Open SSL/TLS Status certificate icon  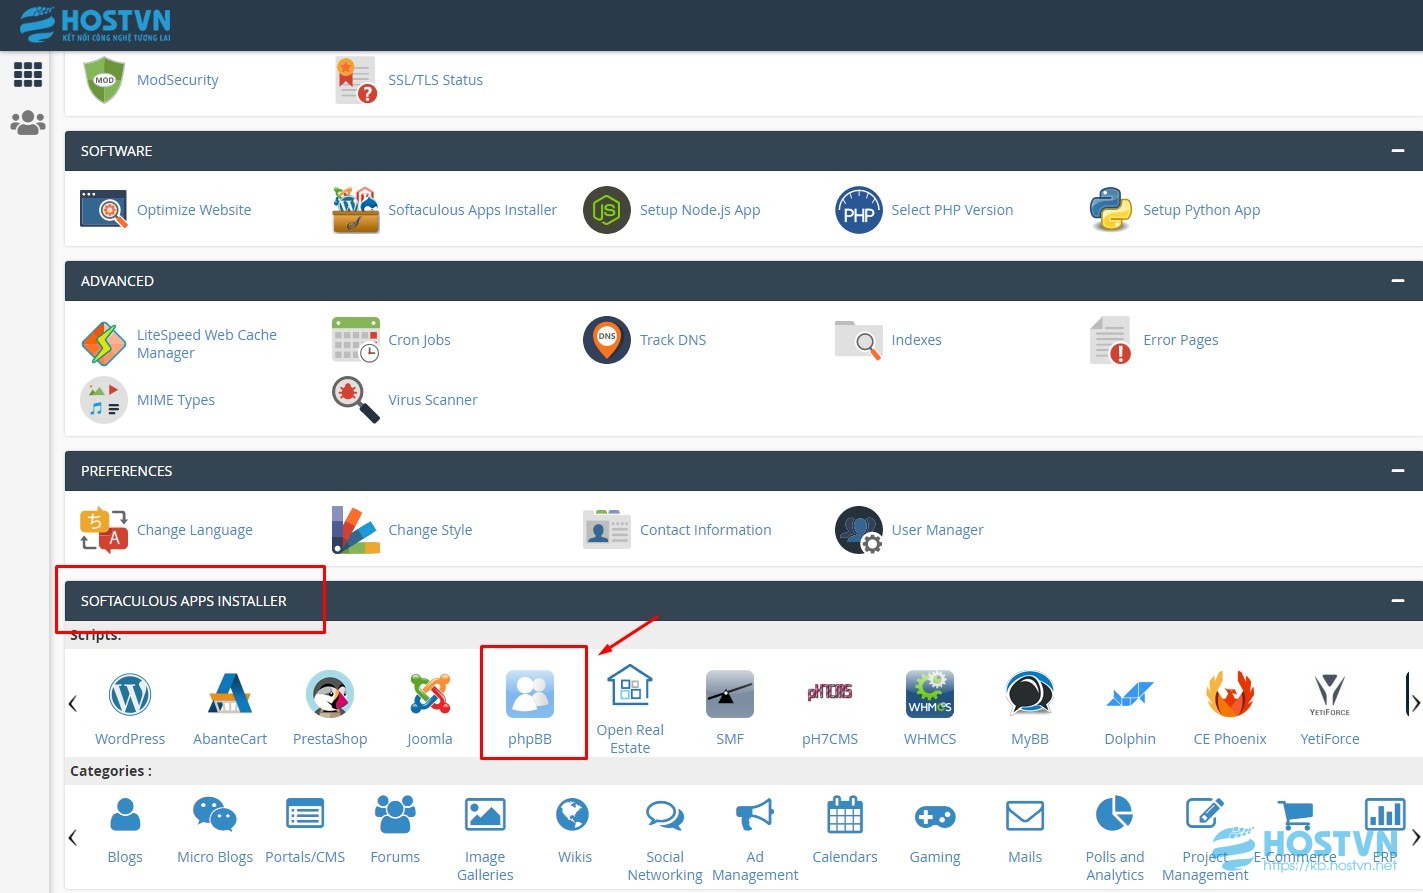pyautogui.click(x=356, y=80)
